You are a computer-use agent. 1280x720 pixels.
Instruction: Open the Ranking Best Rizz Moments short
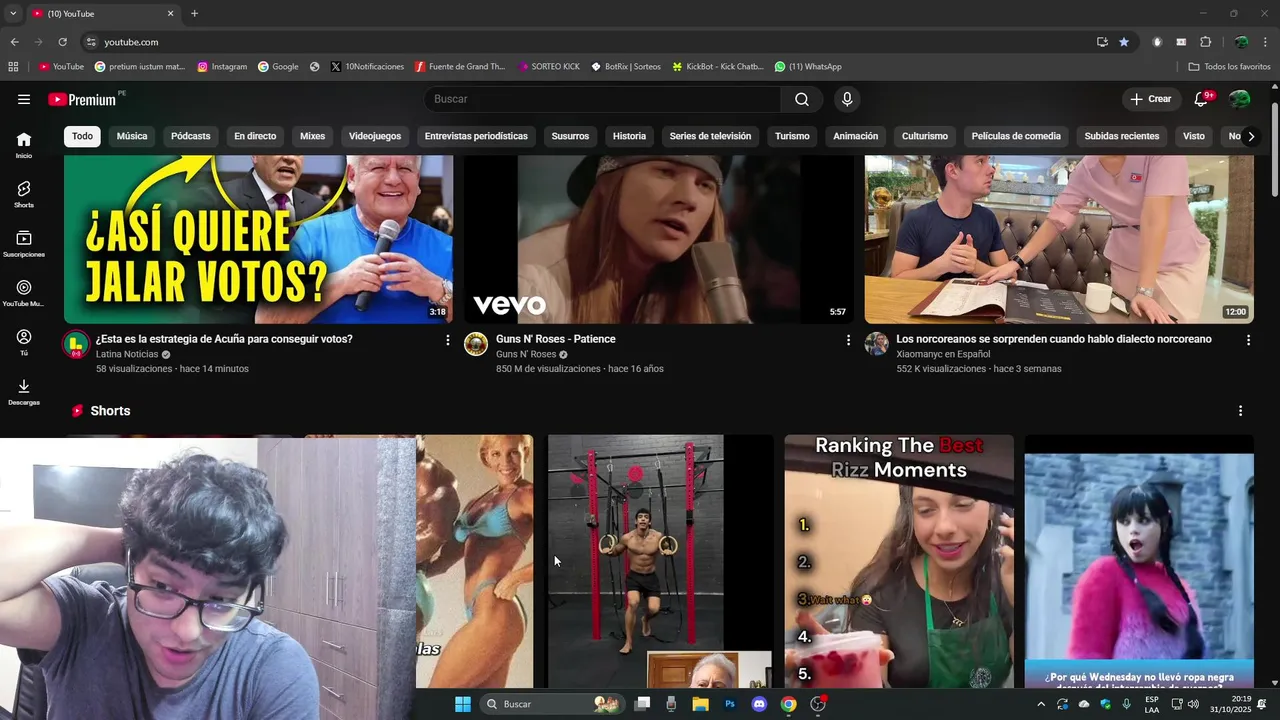899,561
